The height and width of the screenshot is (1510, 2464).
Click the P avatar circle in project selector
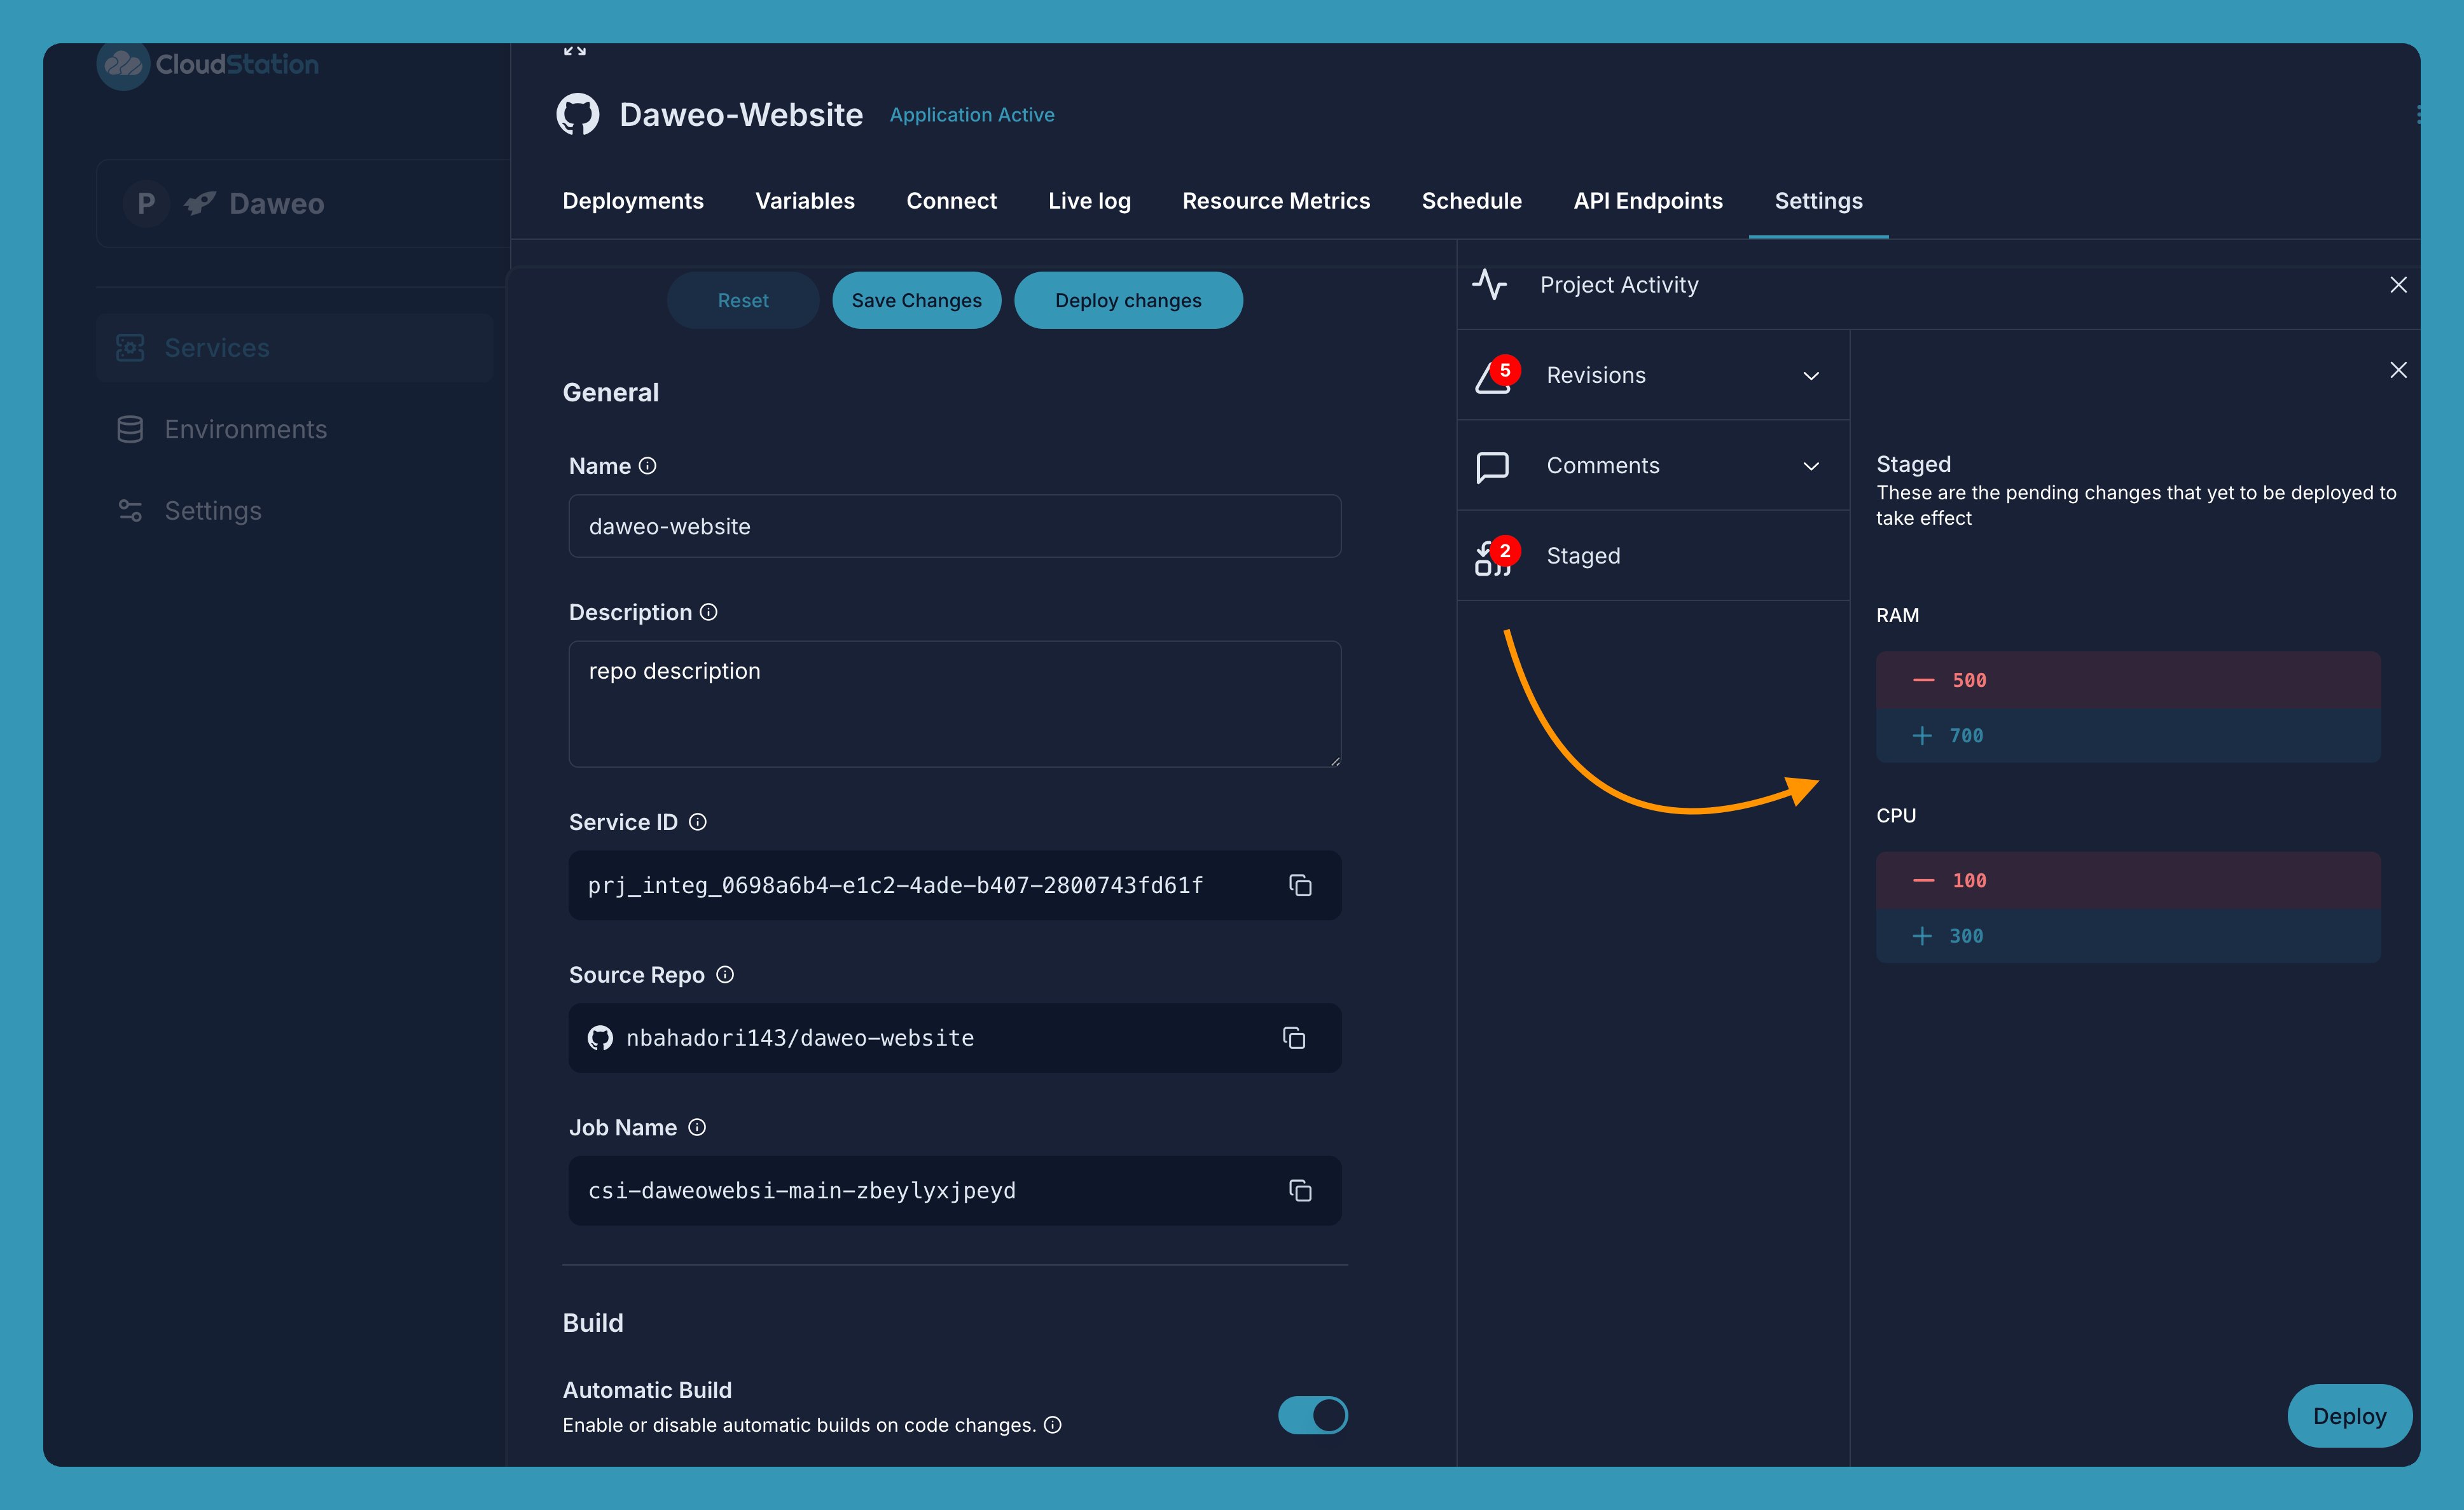pyautogui.click(x=146, y=204)
